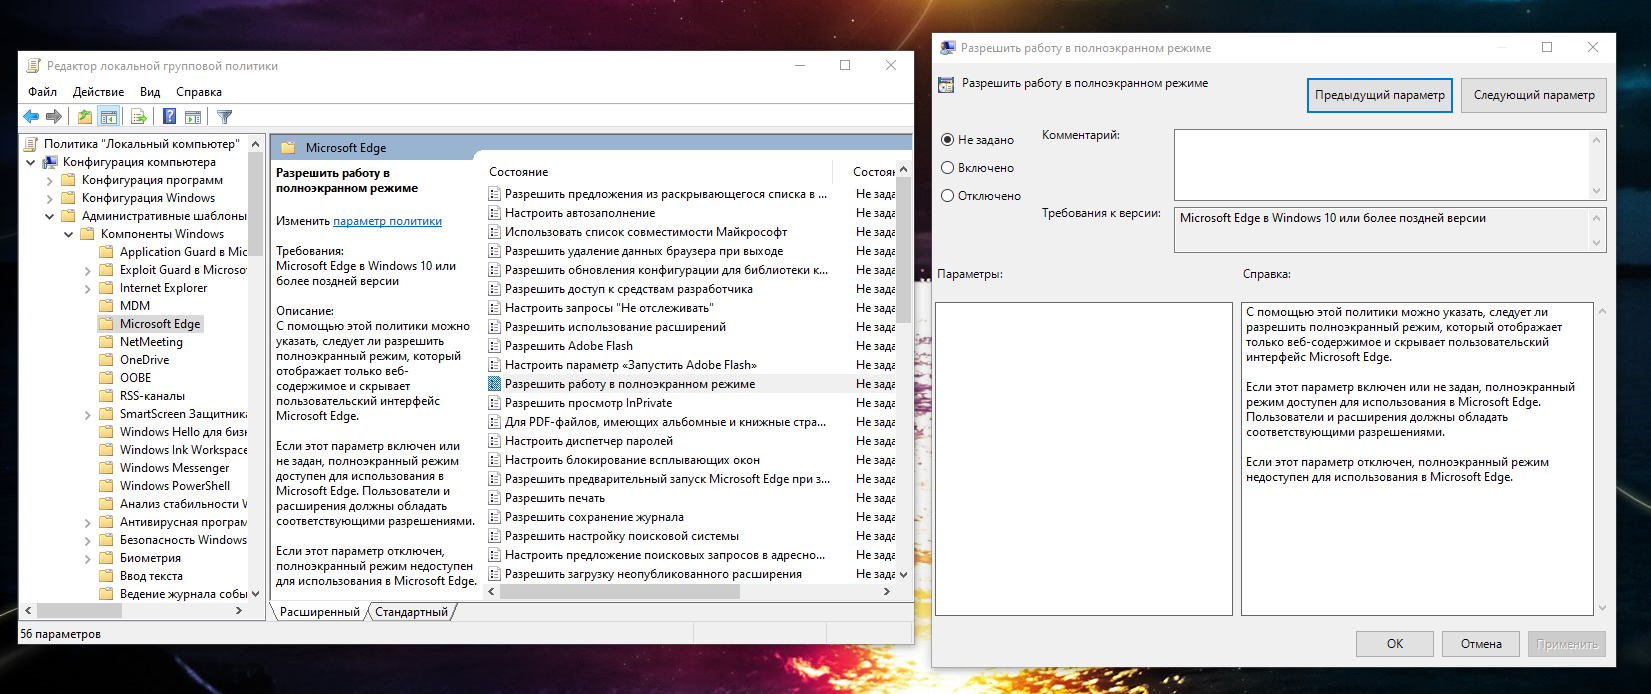Select the "Включено" radio button
The height and width of the screenshot is (694, 1651).
click(947, 168)
